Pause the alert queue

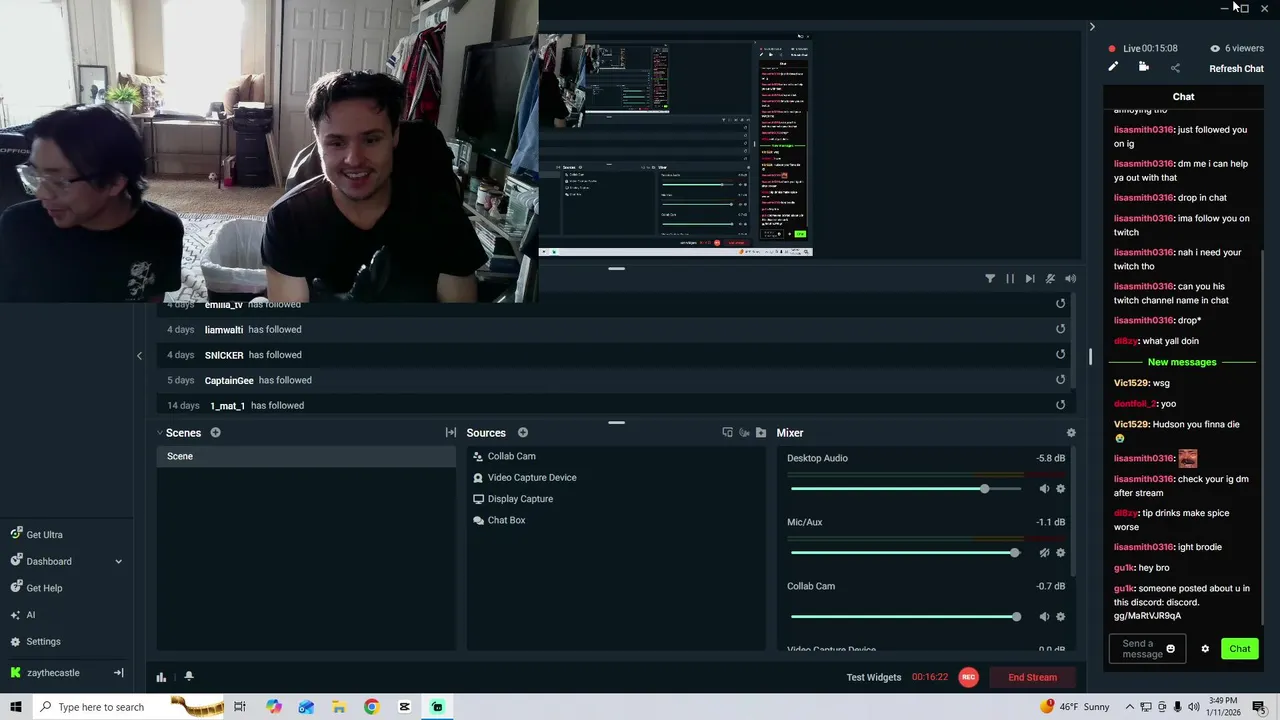[x=1010, y=279]
